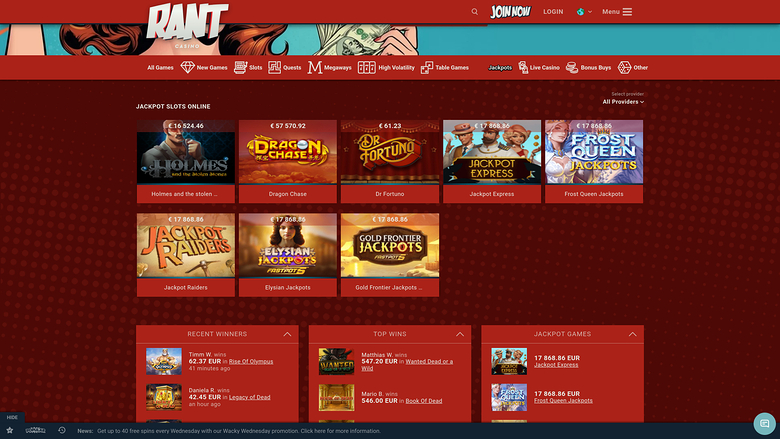The height and width of the screenshot is (439, 780).
Task: Collapse the Jackpot Games panel
Action: point(632,334)
